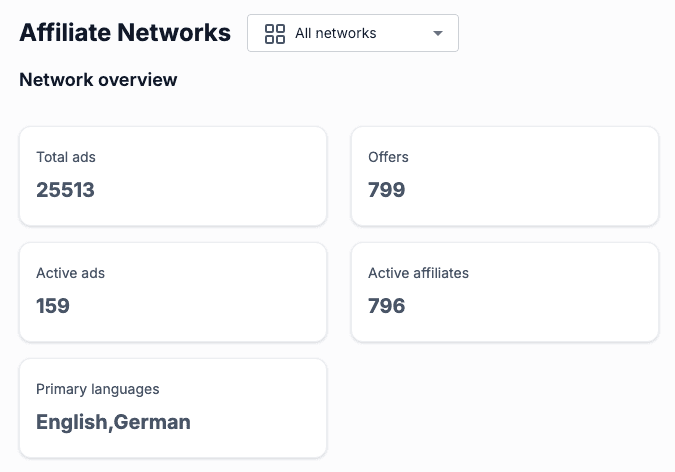675x472 pixels.
Task: Select the Offers card
Action: pyautogui.click(x=505, y=176)
